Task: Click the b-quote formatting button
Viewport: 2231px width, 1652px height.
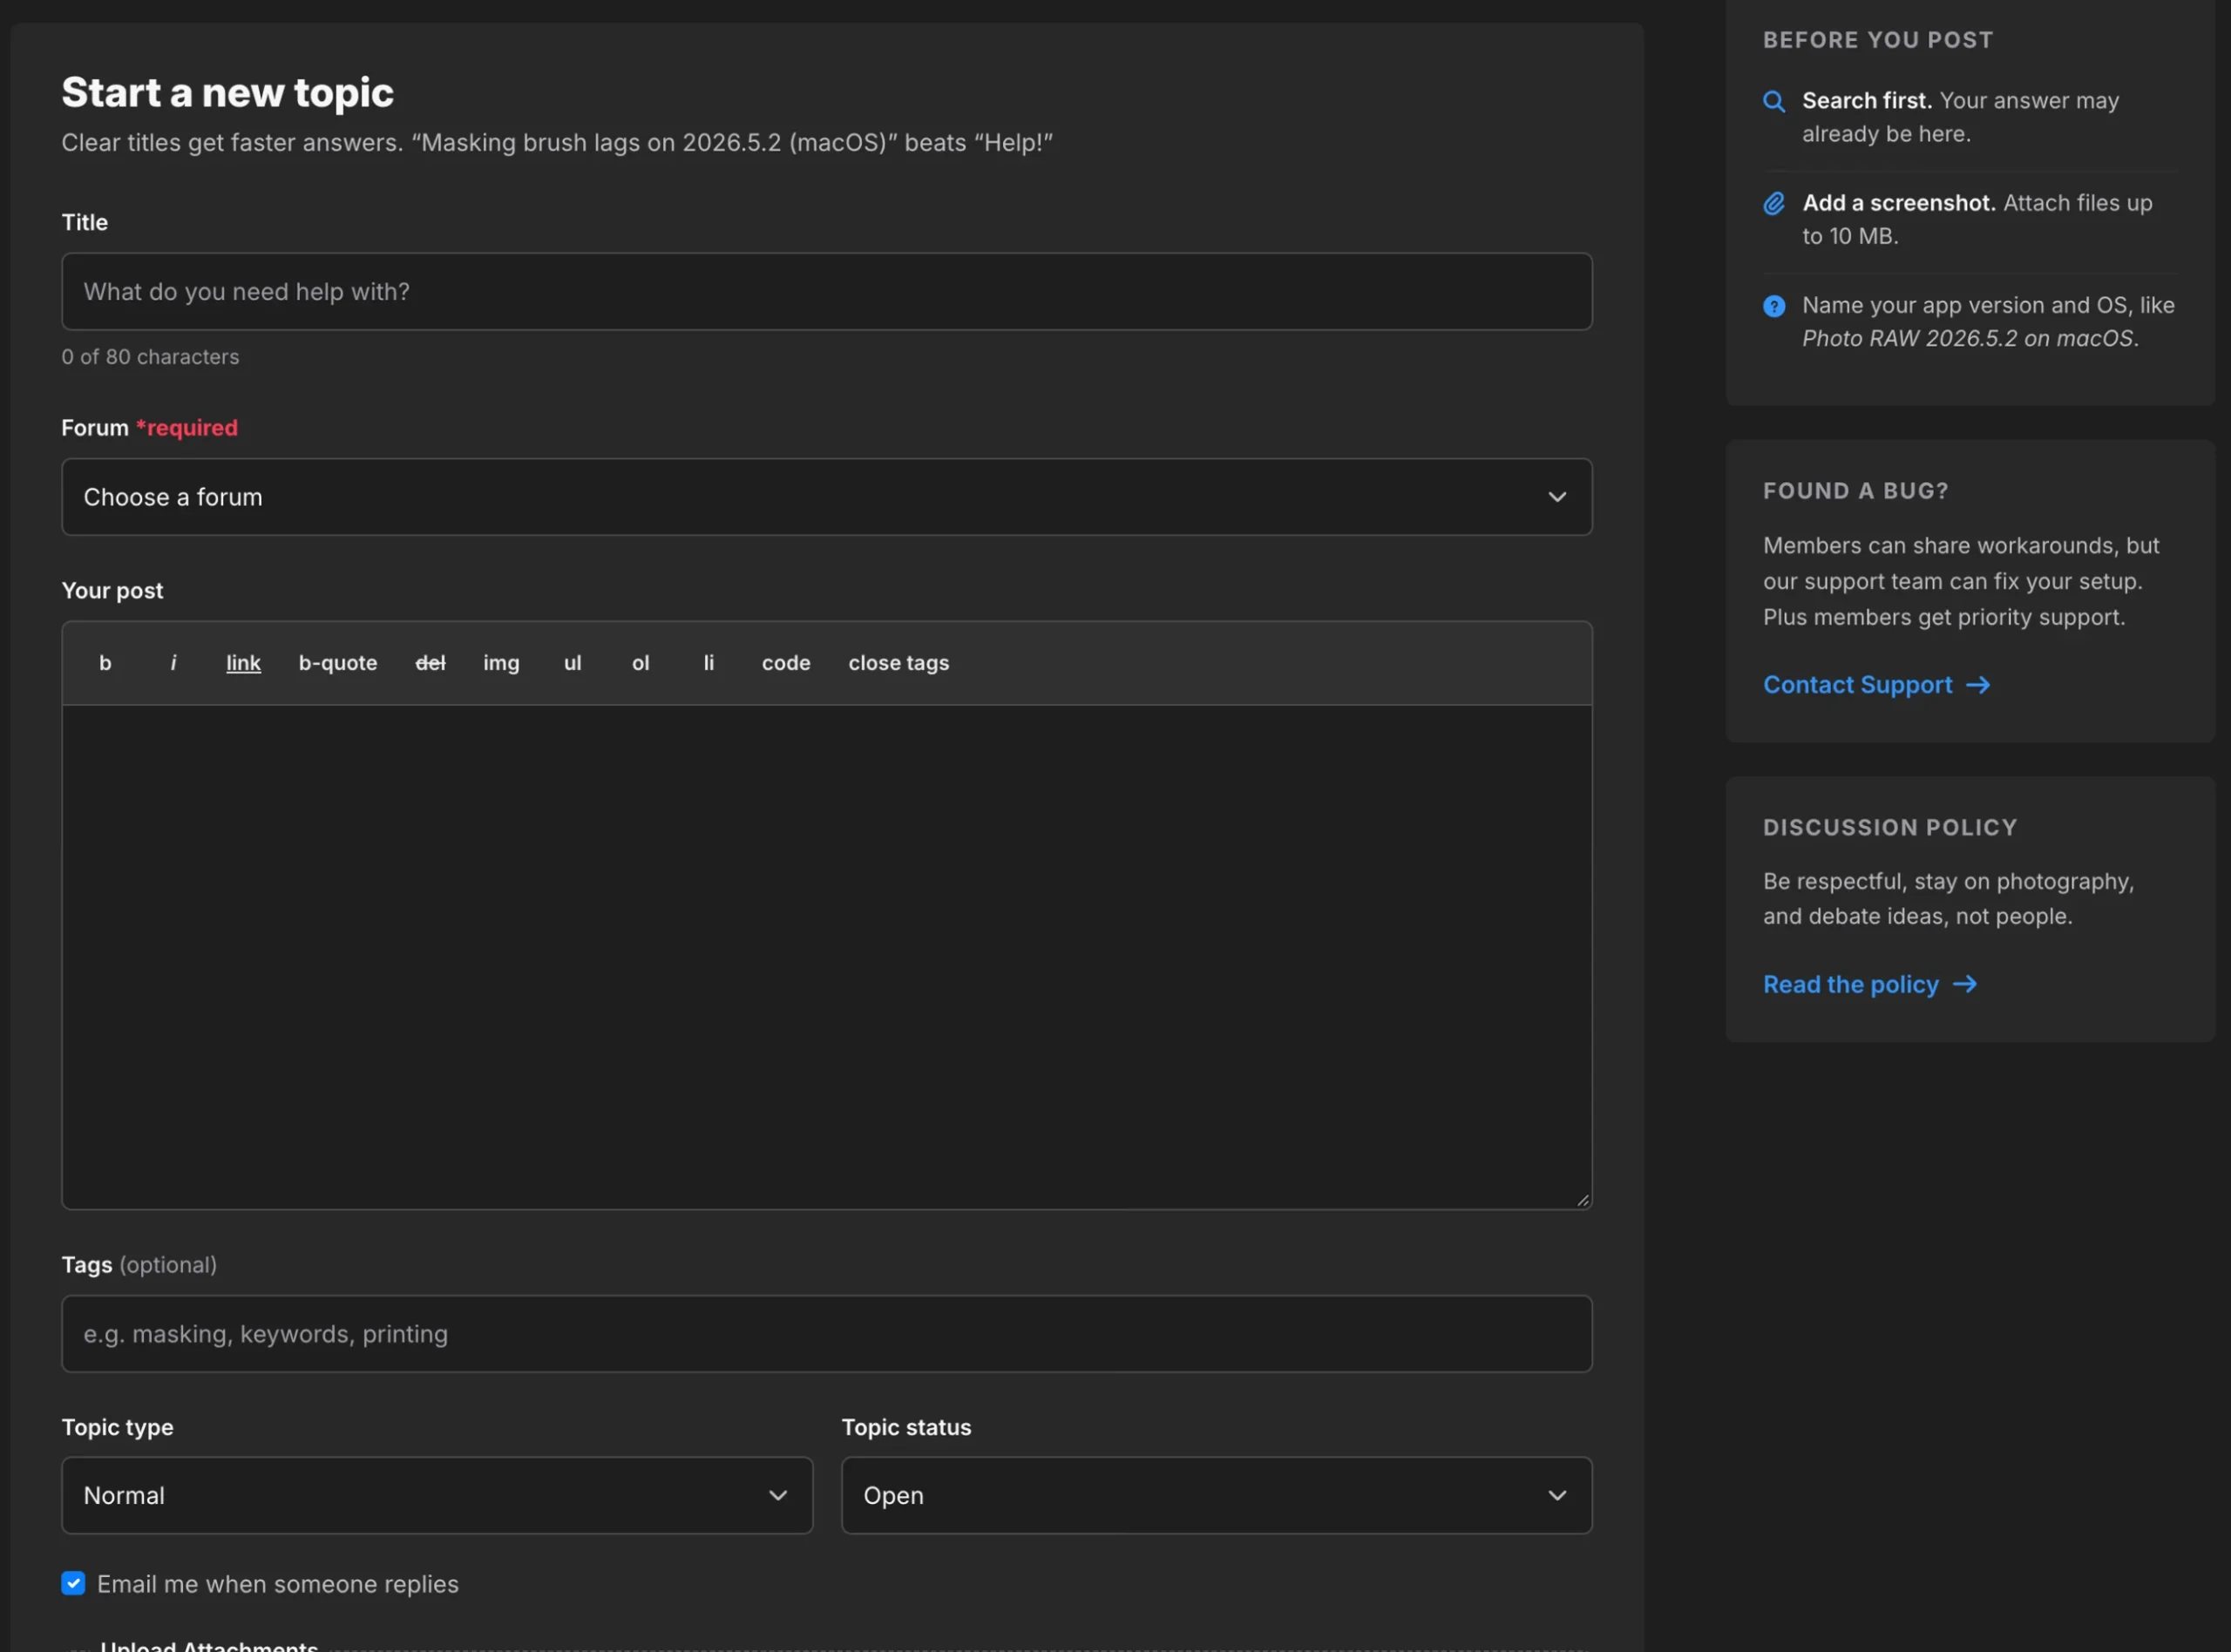Action: pos(338,663)
